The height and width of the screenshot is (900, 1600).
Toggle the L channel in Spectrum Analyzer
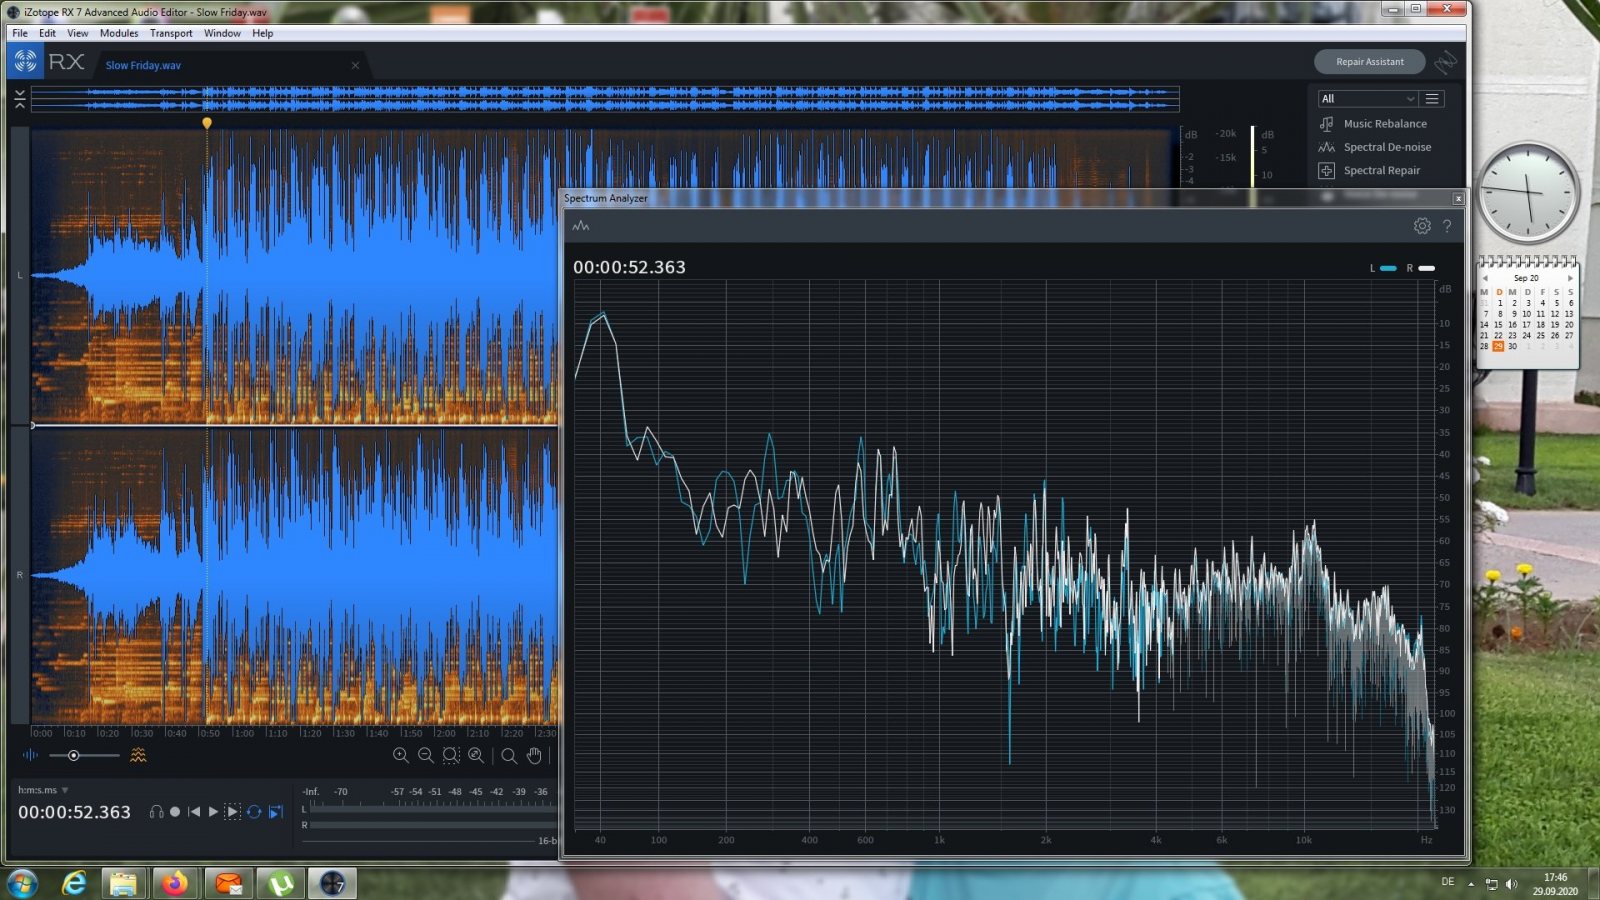tap(1384, 268)
